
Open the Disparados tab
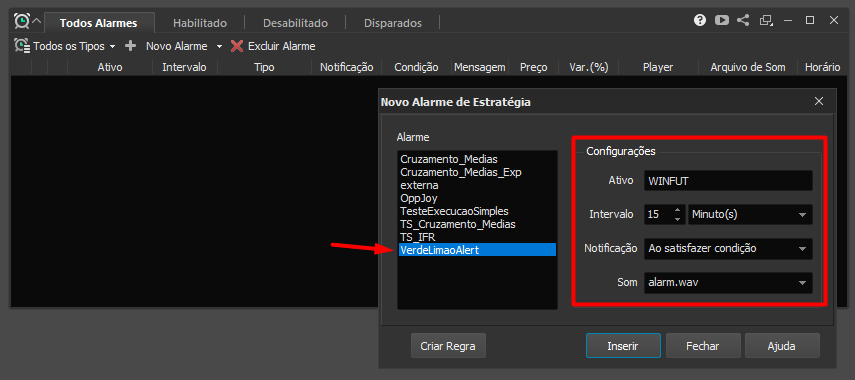pyautogui.click(x=393, y=23)
